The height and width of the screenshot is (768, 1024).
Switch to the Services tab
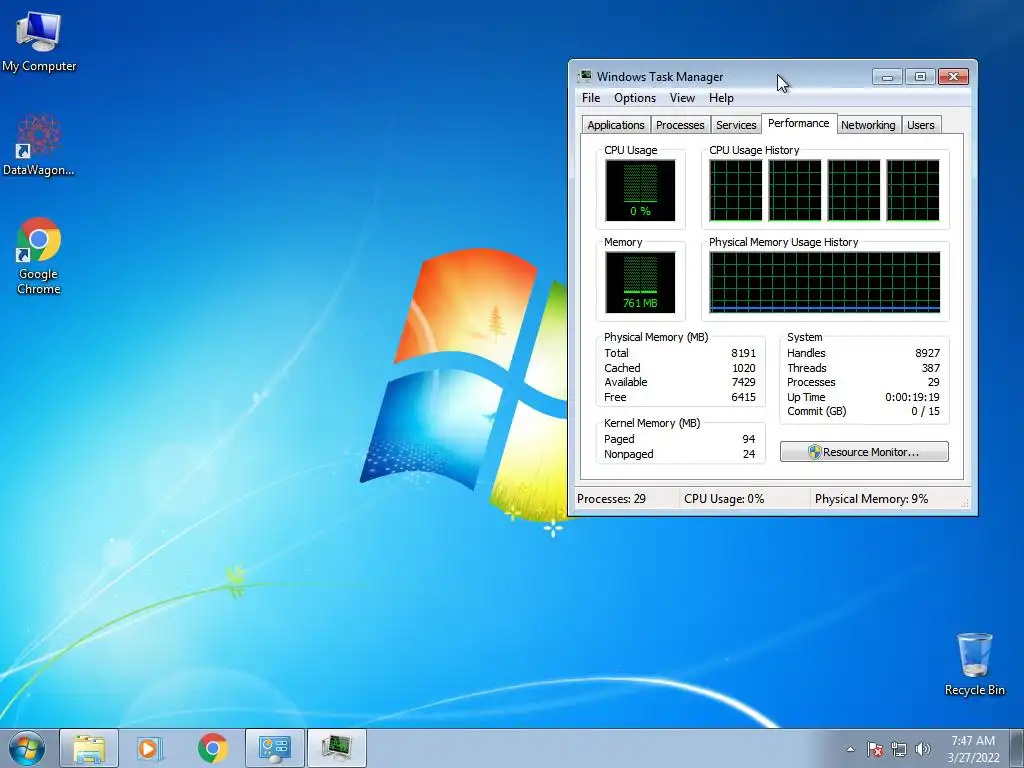[736, 125]
